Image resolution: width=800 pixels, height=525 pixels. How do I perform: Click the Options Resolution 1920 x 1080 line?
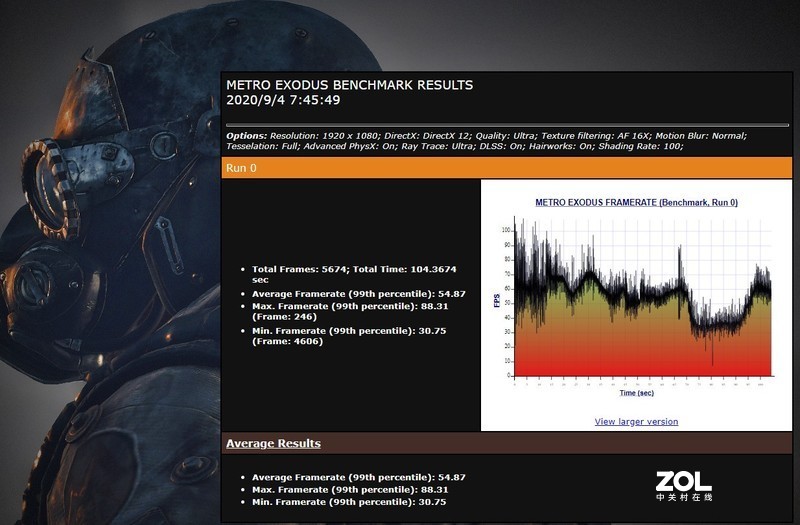(x=486, y=136)
